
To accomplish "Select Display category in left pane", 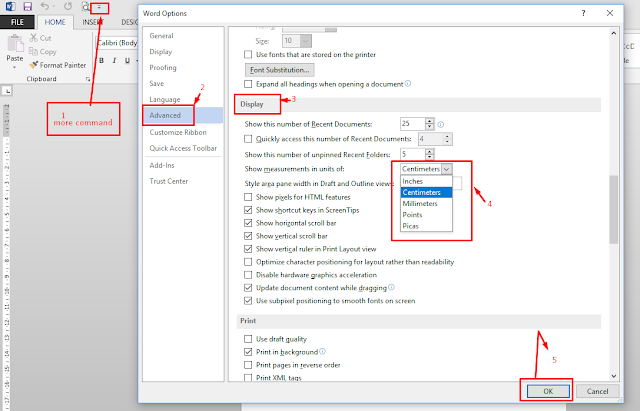I will pos(161,51).
